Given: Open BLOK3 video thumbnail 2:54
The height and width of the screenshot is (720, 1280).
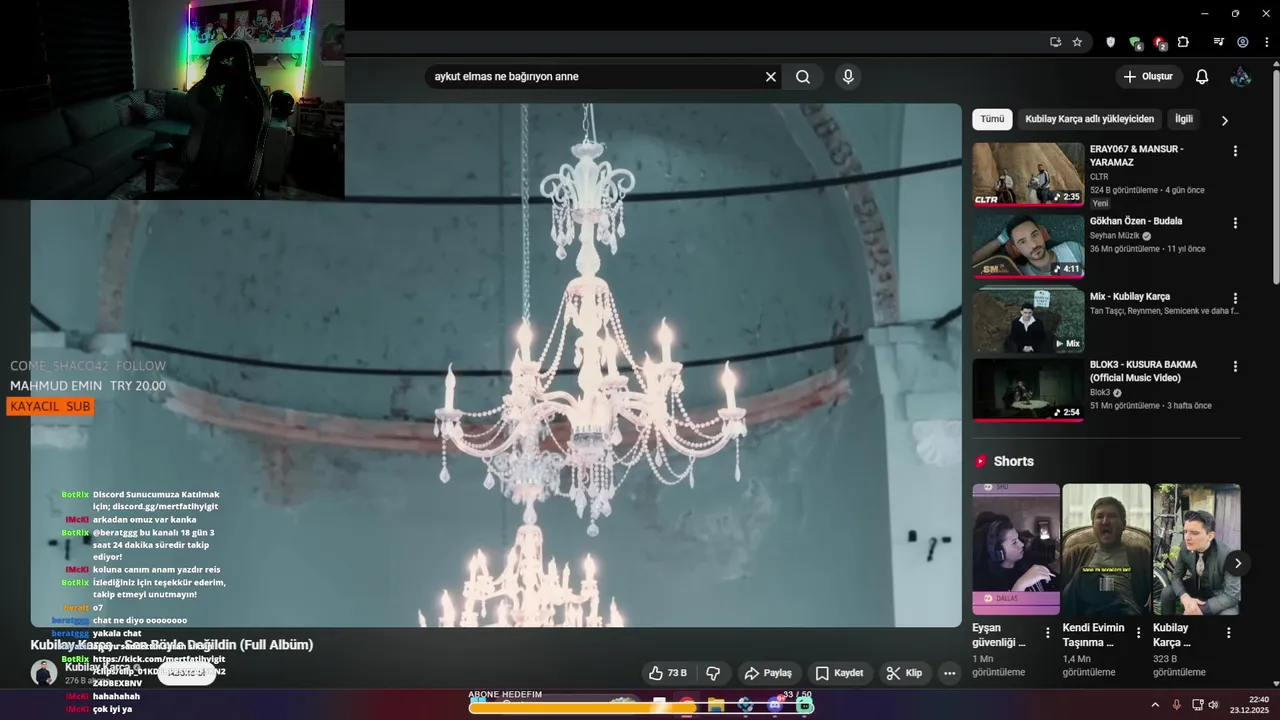Looking at the screenshot, I should click(x=1028, y=390).
